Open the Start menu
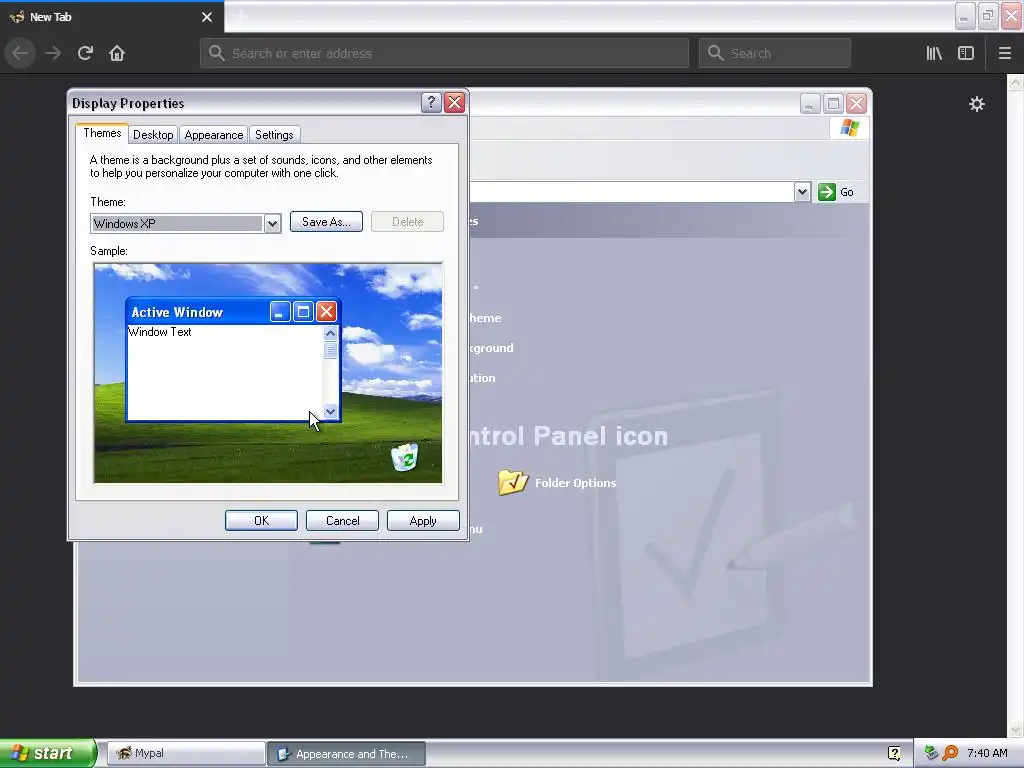This screenshot has width=1024, height=768. tap(47, 753)
